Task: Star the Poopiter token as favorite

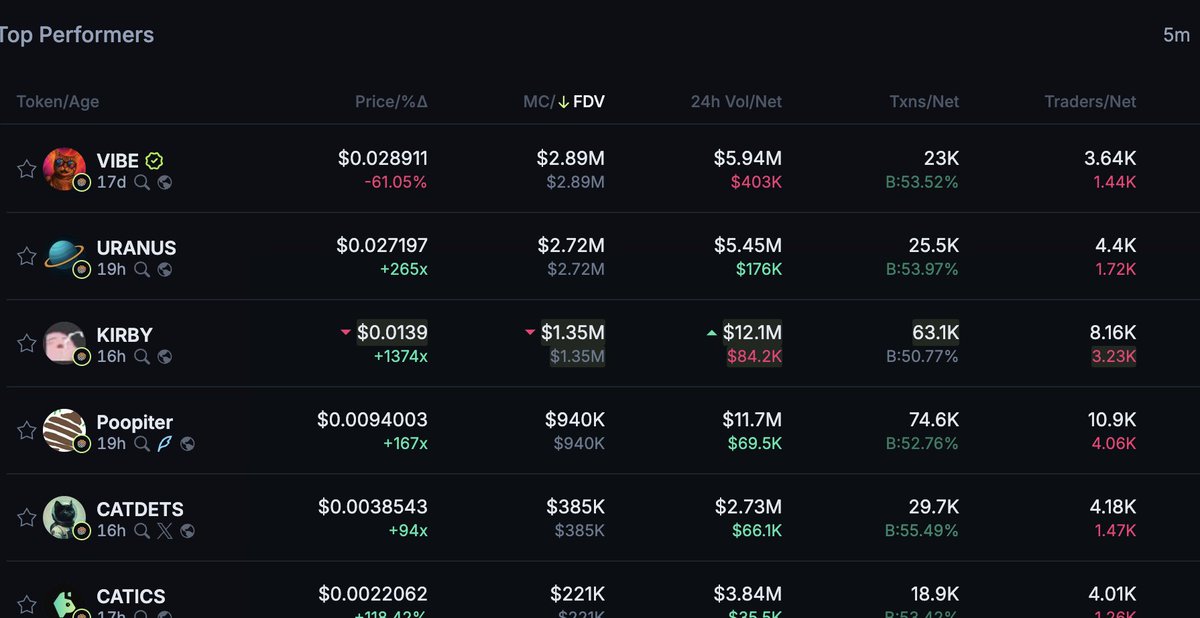Action: (26, 430)
